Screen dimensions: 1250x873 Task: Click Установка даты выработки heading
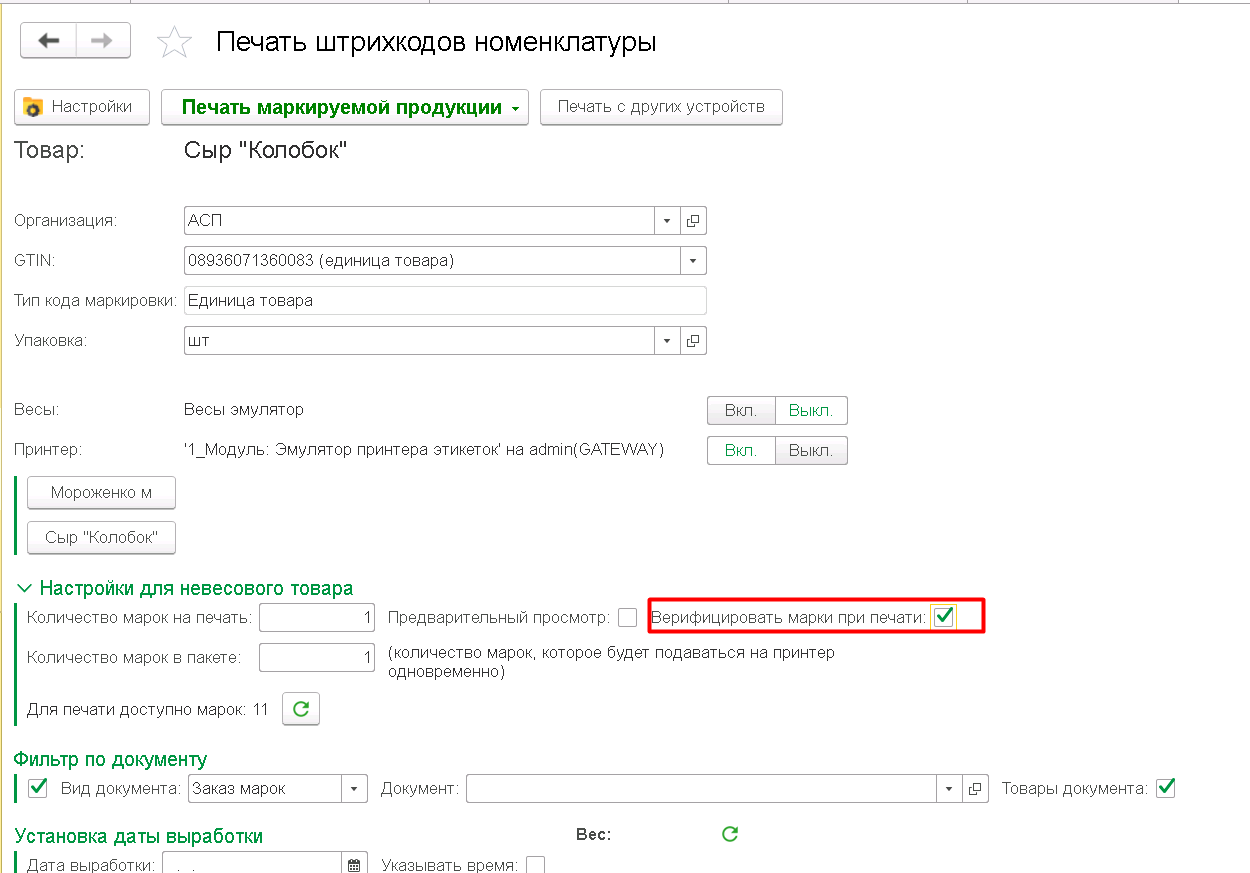pyautogui.click(x=139, y=836)
